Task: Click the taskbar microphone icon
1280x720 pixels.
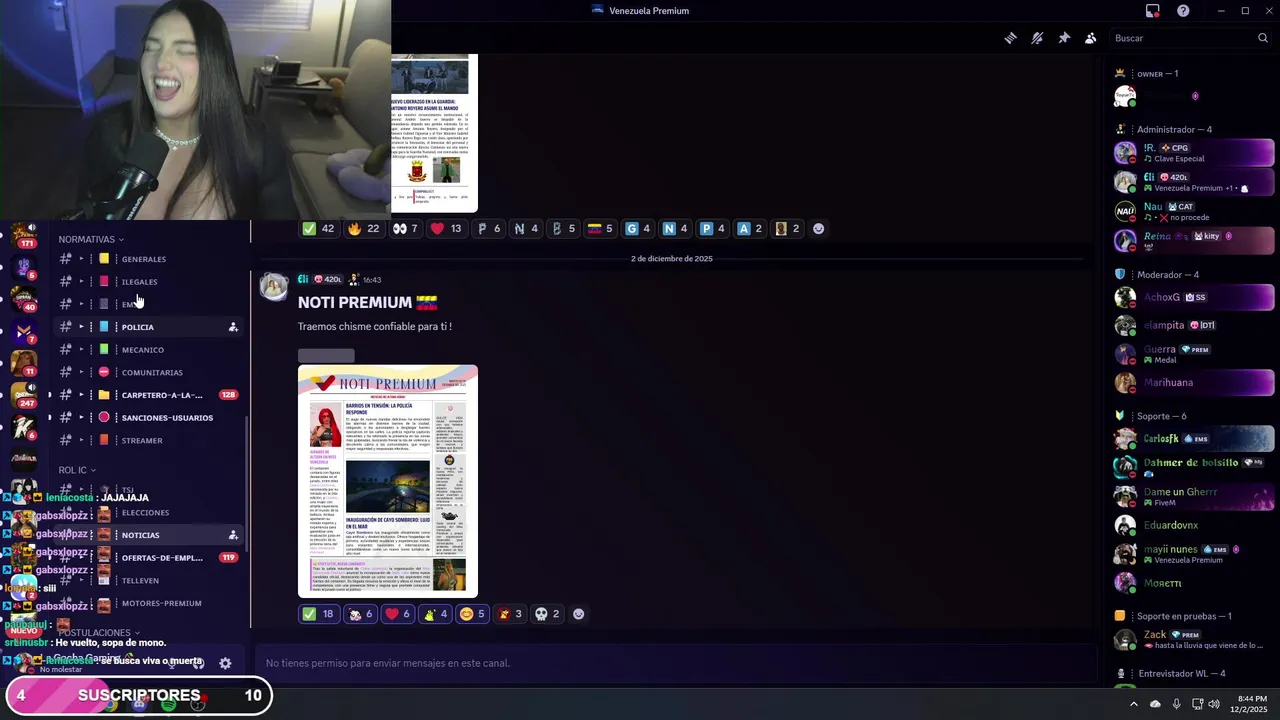Action: 1176,704
